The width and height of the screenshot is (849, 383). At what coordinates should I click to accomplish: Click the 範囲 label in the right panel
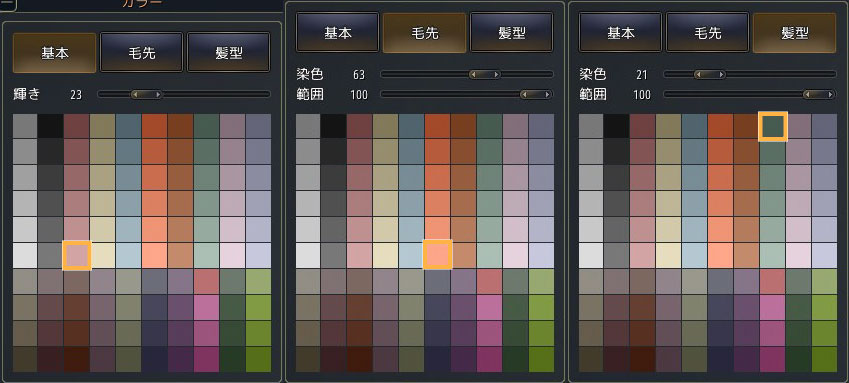pos(593,95)
